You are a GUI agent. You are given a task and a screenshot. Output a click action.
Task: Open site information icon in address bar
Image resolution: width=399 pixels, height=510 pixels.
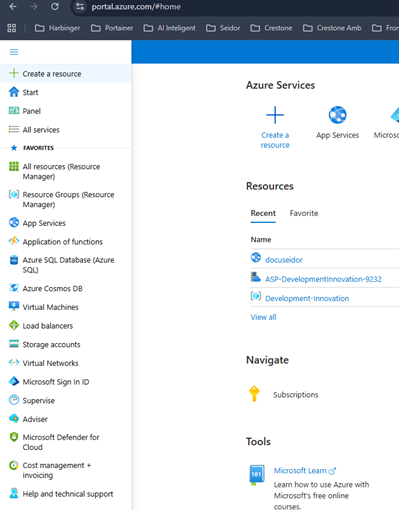[x=80, y=6]
